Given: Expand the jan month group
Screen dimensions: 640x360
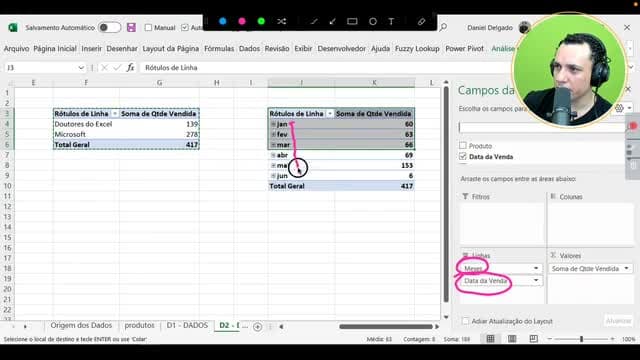Looking at the screenshot, I should click(273, 124).
